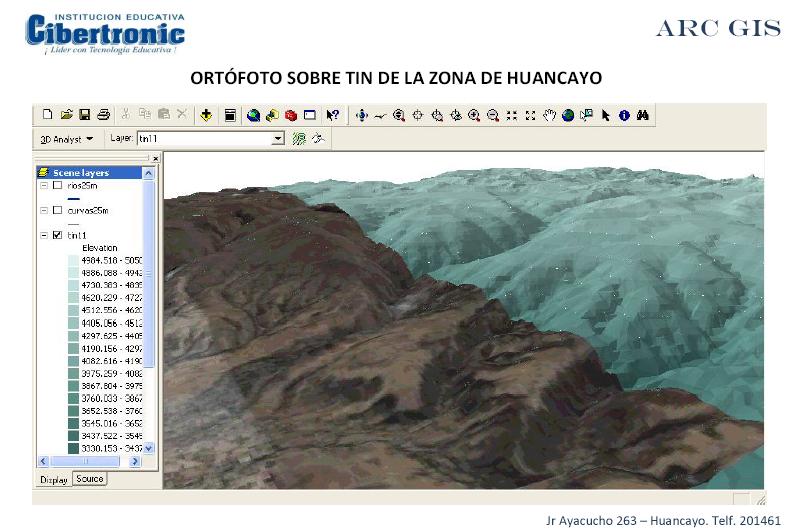This screenshot has width=789, height=529.
Task: Create a new scene document
Action: [x=47, y=115]
